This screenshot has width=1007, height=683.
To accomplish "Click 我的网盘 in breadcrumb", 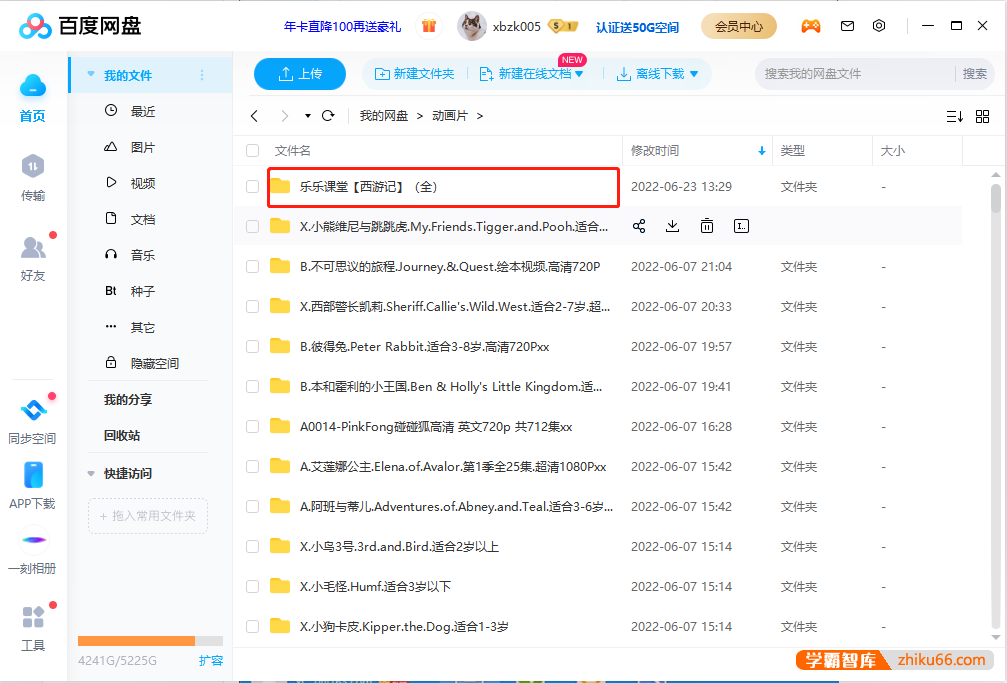I will coord(383,116).
